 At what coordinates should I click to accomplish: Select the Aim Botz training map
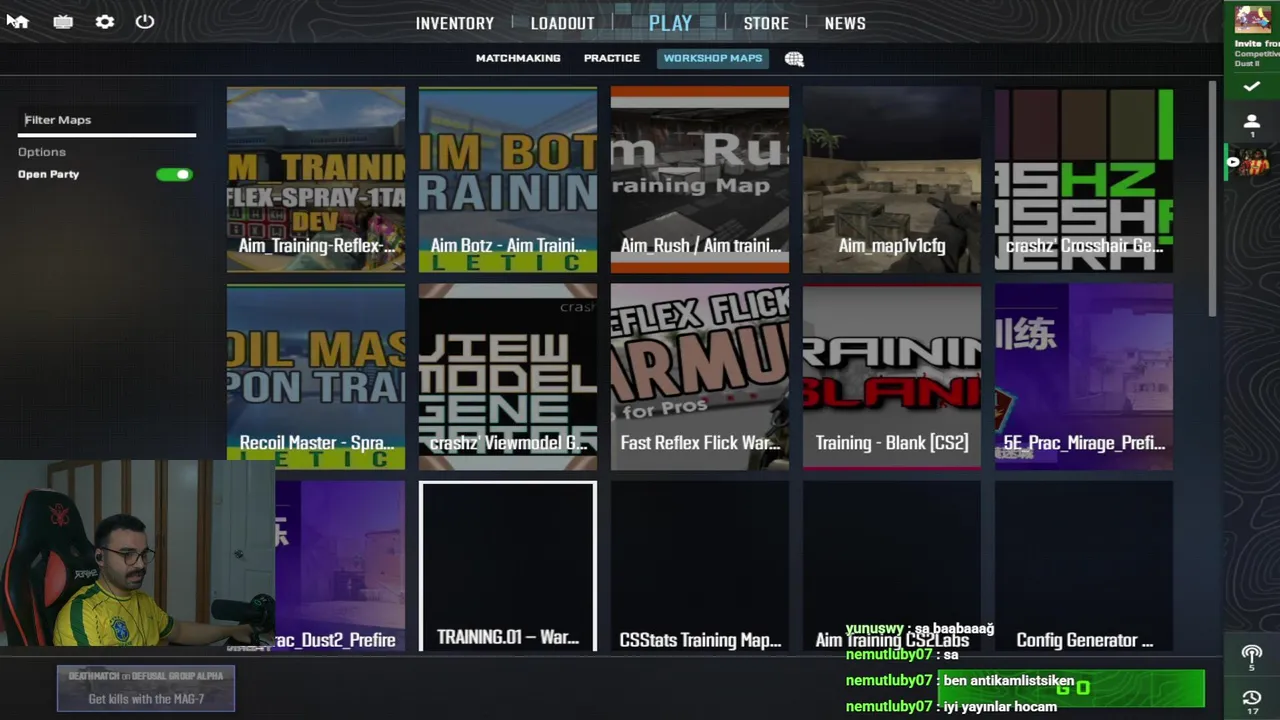pyautogui.click(x=508, y=179)
